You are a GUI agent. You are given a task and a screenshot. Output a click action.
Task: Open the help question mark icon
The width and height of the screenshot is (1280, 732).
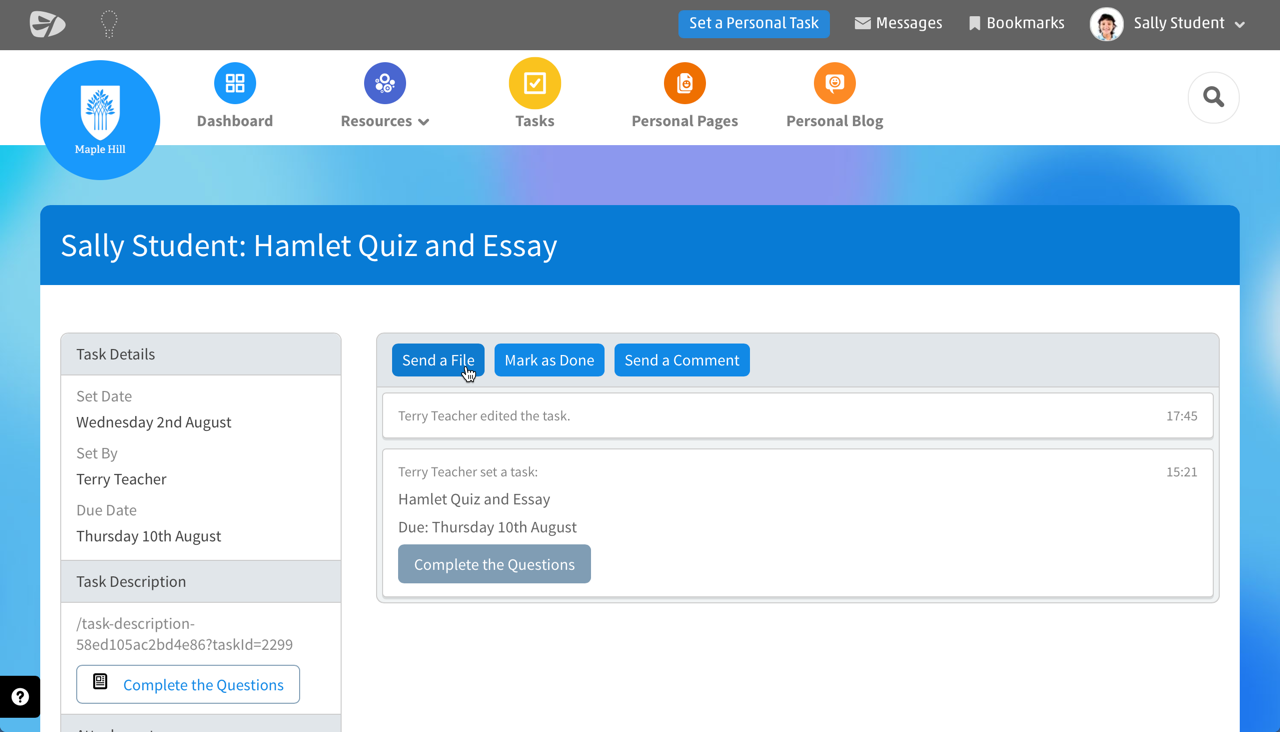pos(20,697)
